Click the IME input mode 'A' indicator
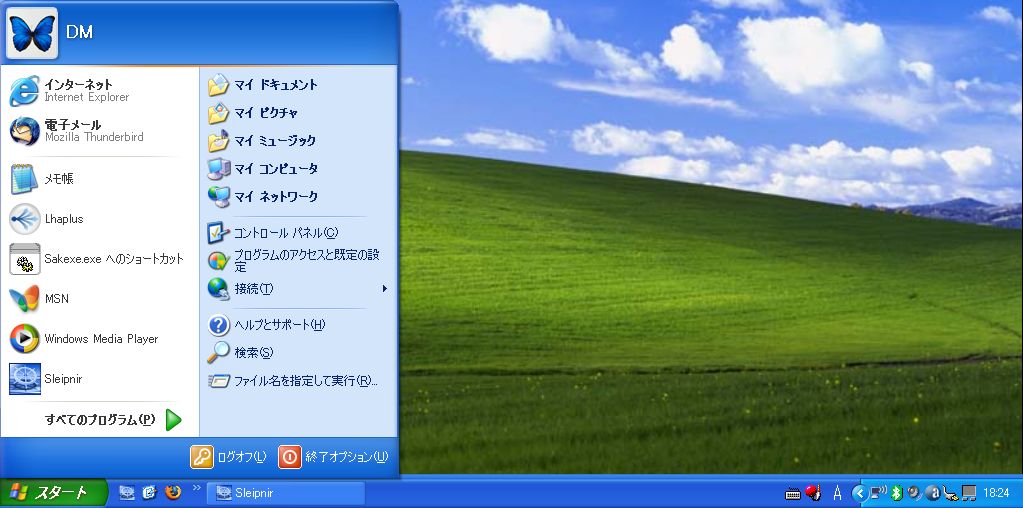Viewport: 1023px width, 508px height. point(837,493)
